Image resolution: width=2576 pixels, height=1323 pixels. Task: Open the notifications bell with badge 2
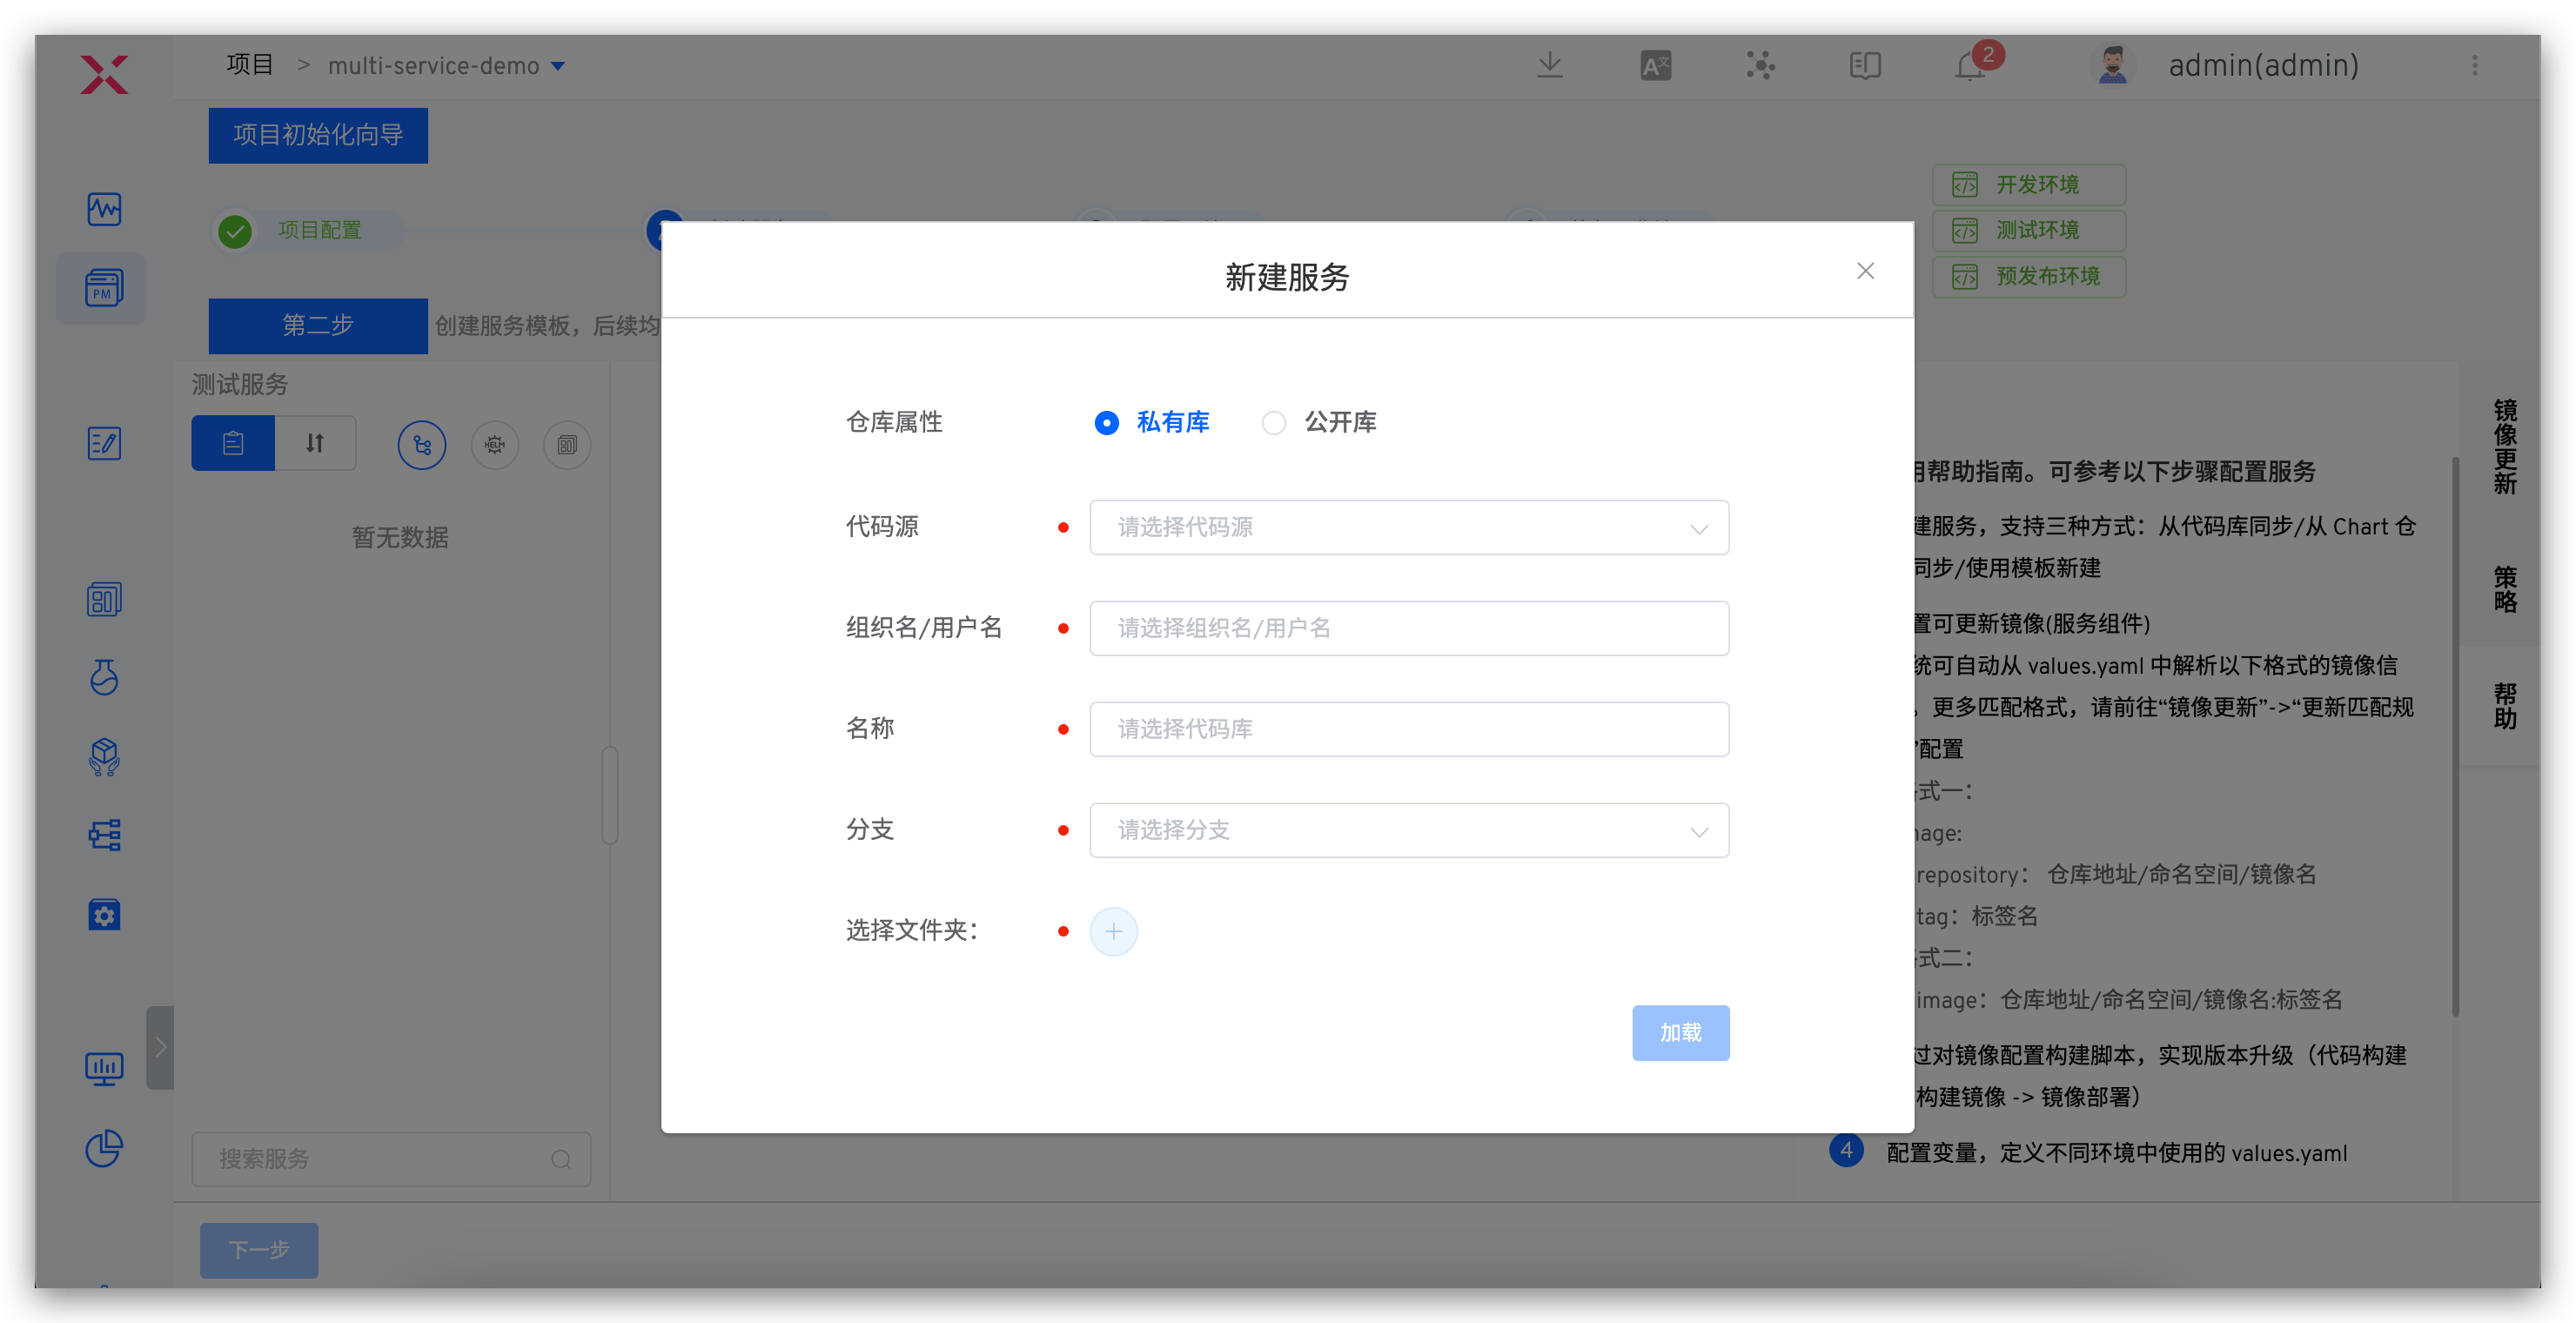[x=1969, y=65]
